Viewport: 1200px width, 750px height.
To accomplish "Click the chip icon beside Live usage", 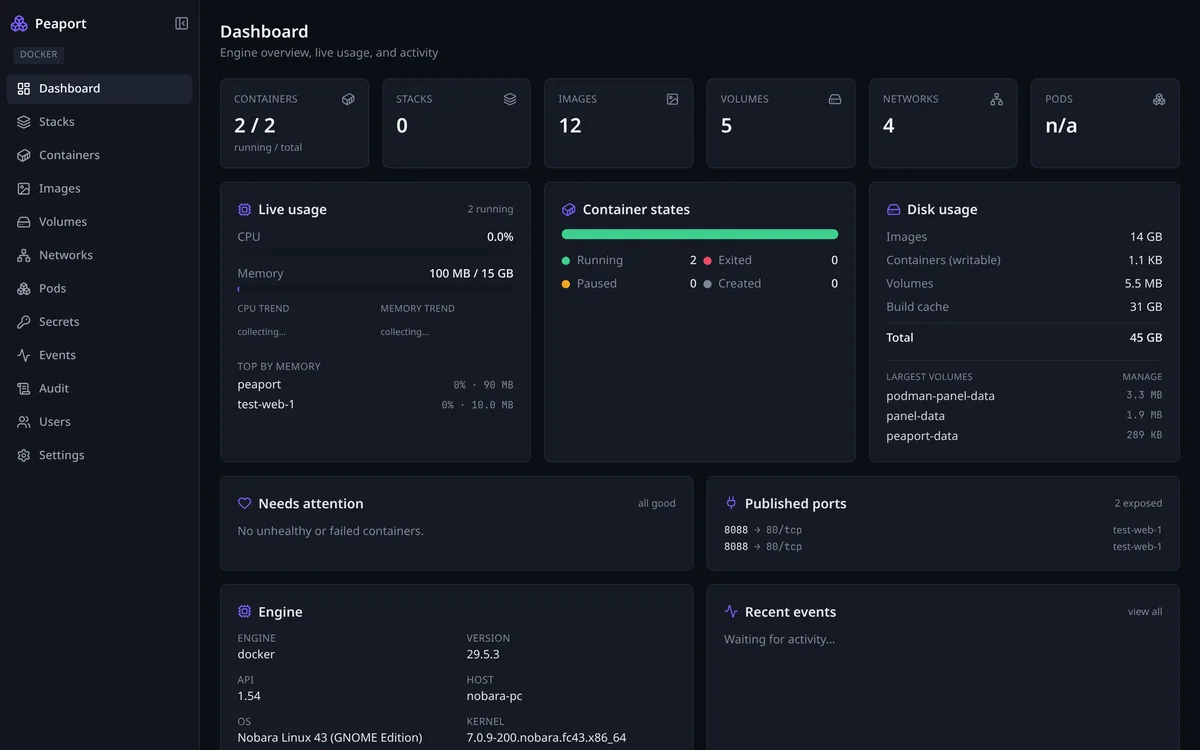I will pyautogui.click(x=244, y=210).
